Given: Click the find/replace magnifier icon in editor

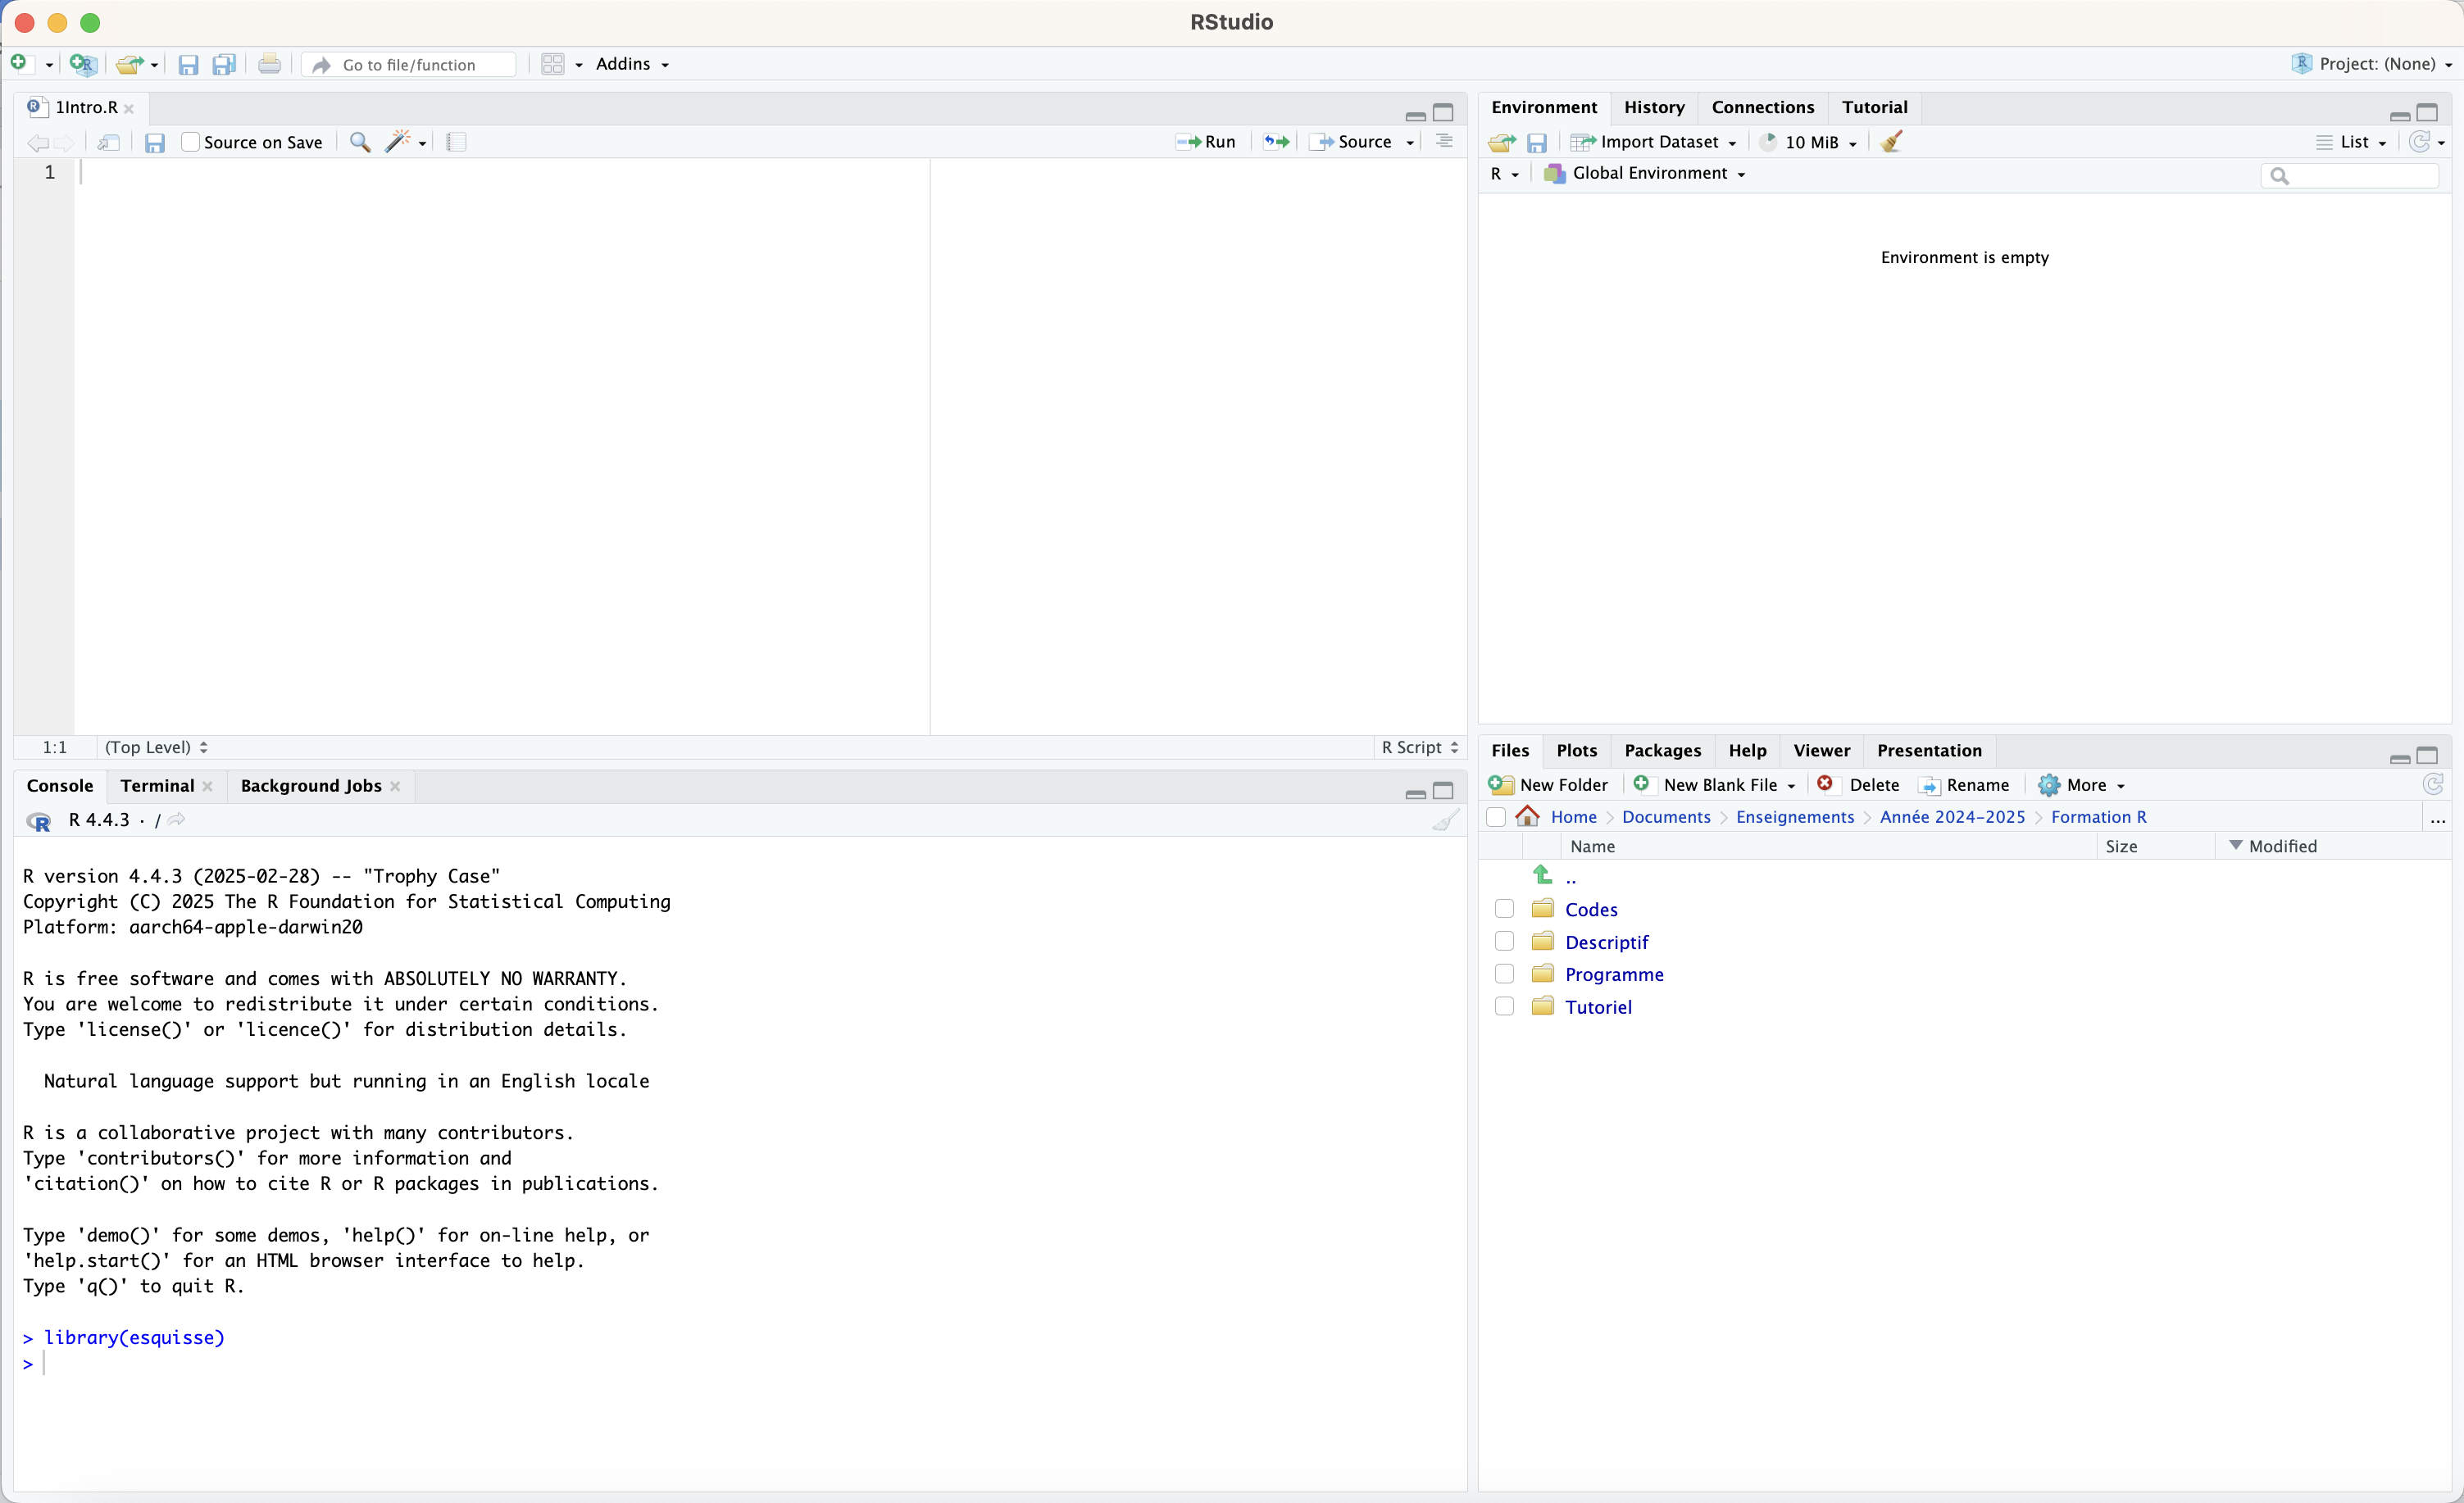Looking at the screenshot, I should click(360, 142).
